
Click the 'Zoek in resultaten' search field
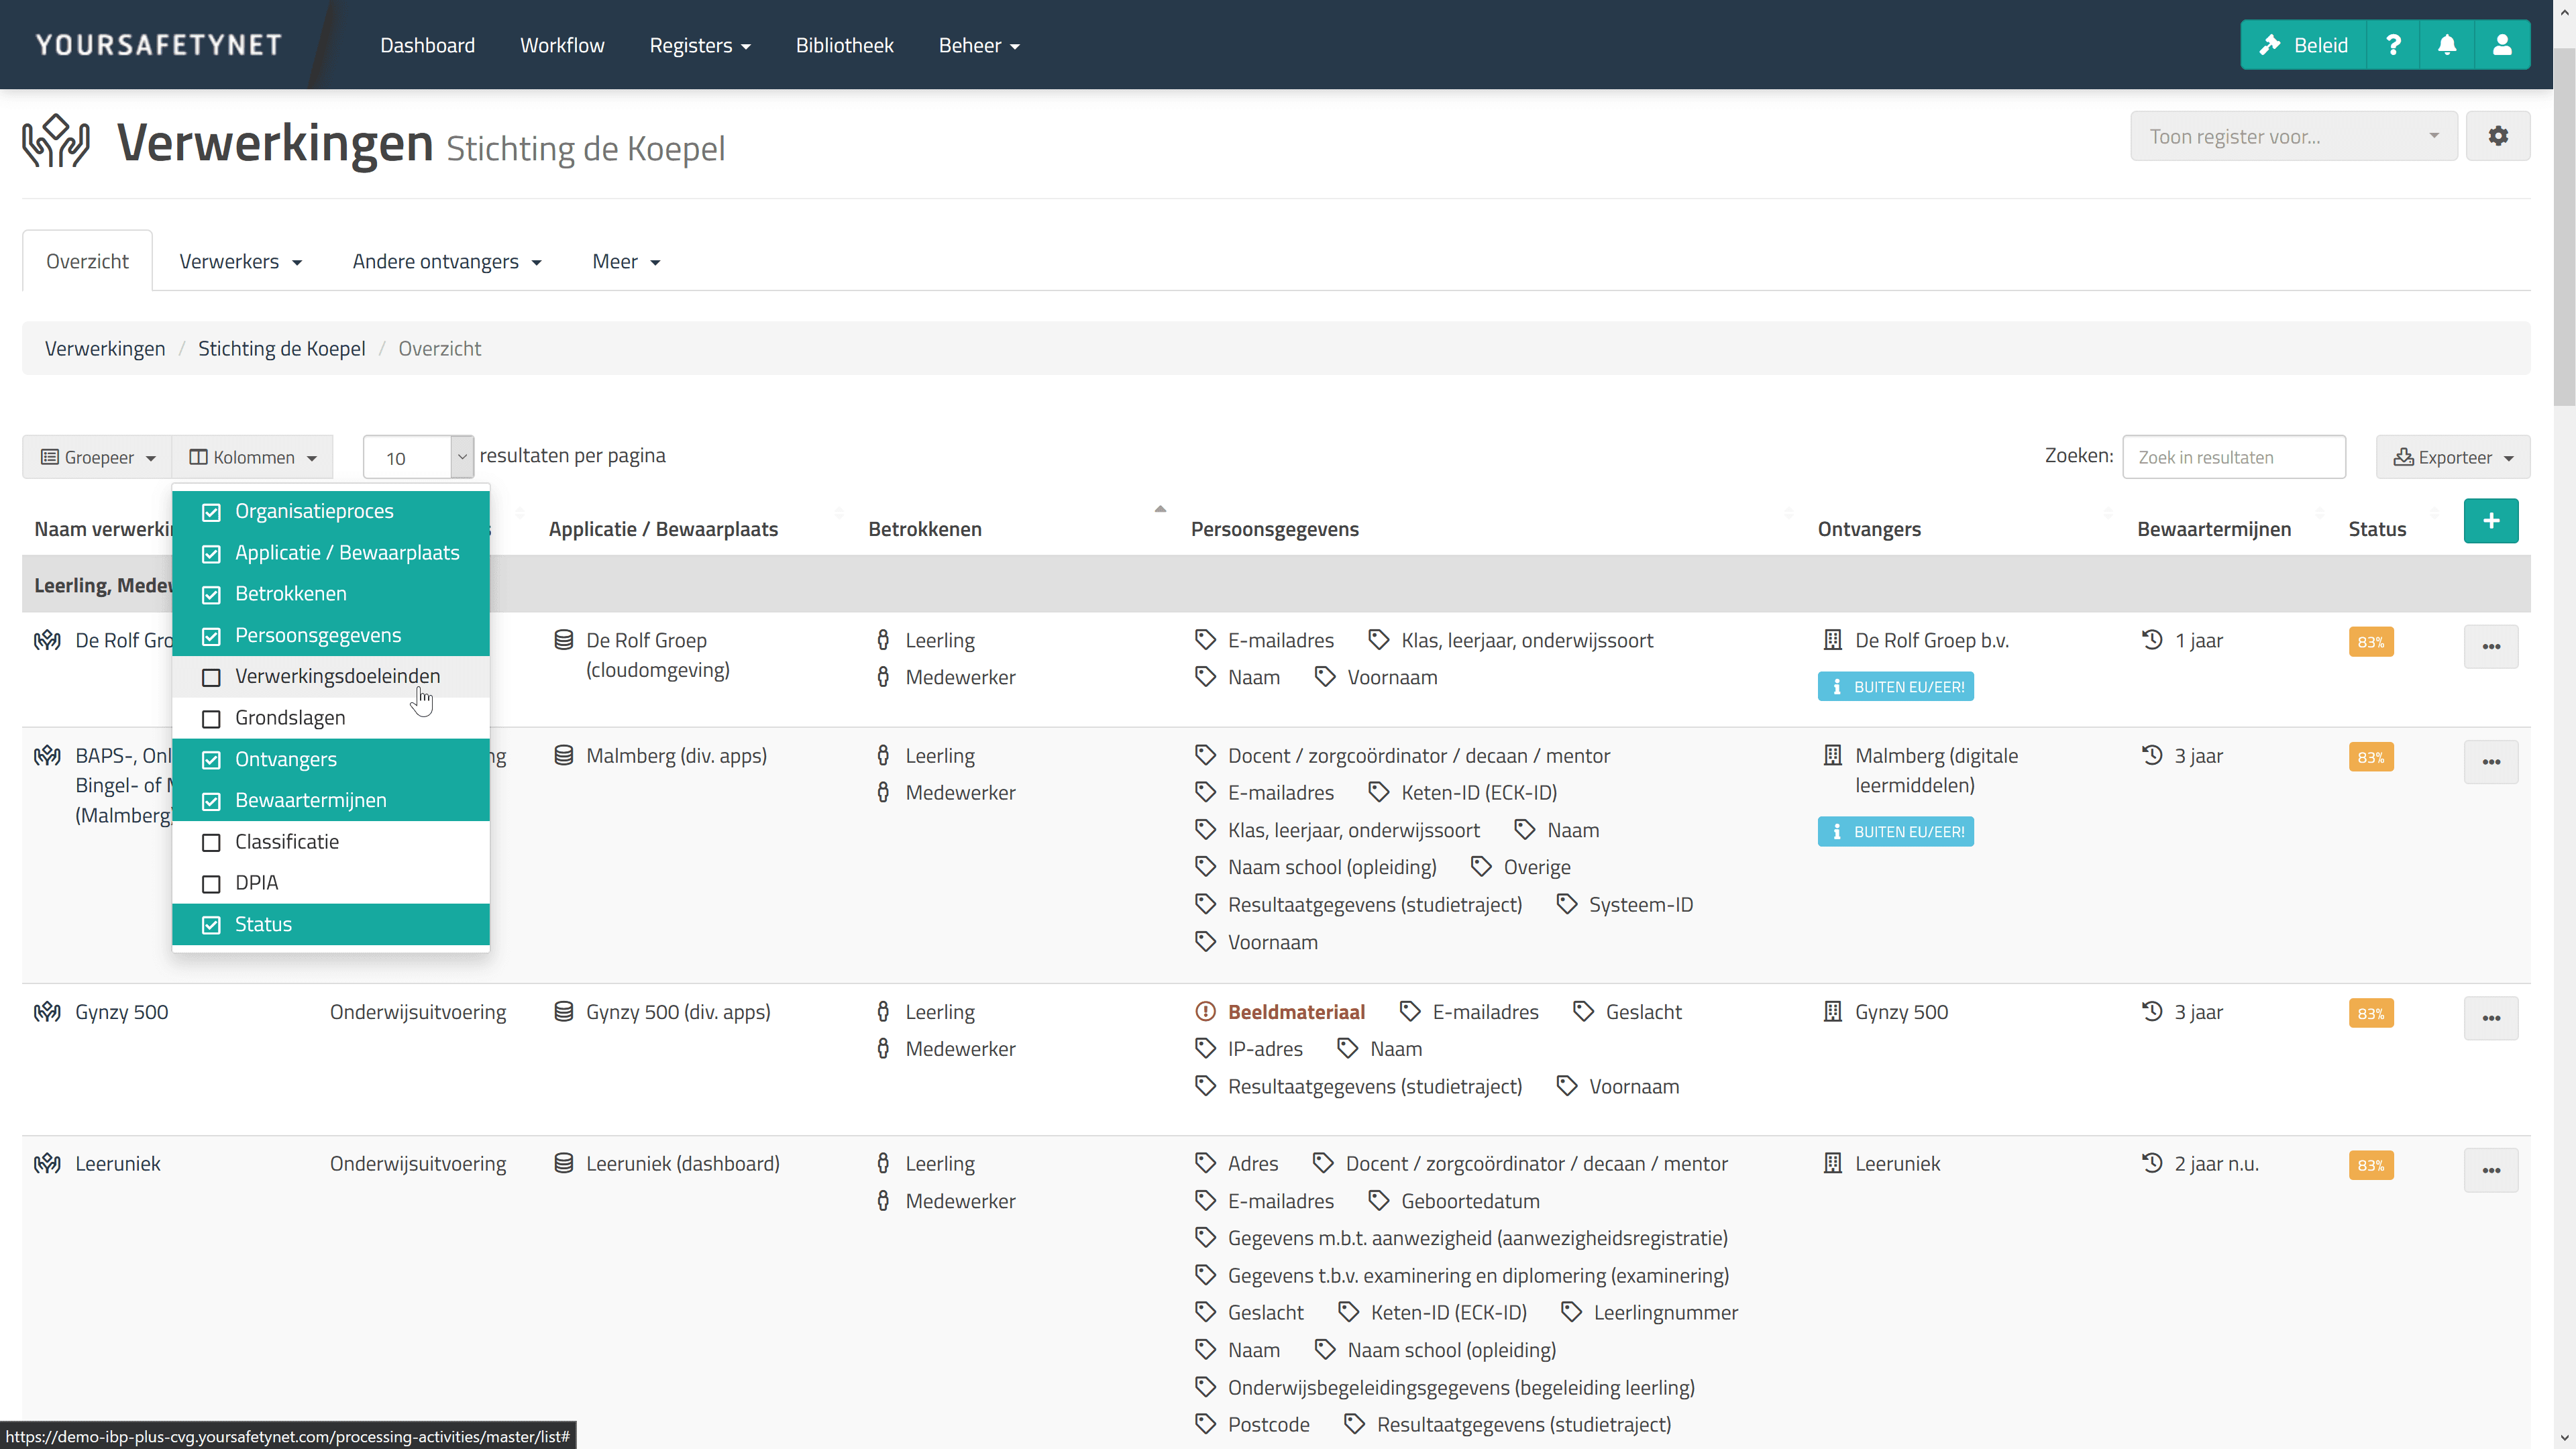pyautogui.click(x=2233, y=457)
